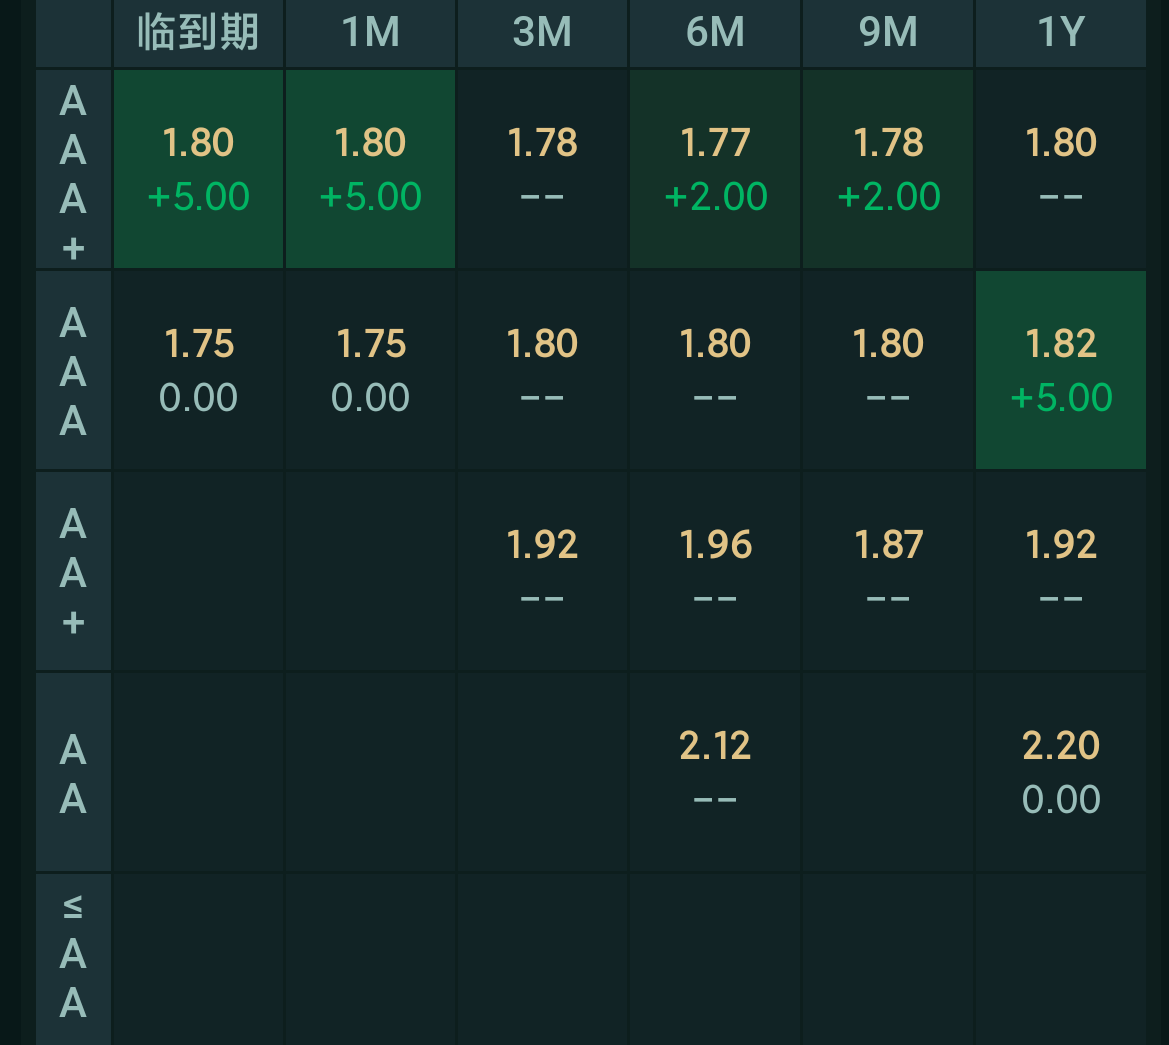The width and height of the screenshot is (1169, 1045).
Task: Select the 6M column header
Action: click(714, 32)
